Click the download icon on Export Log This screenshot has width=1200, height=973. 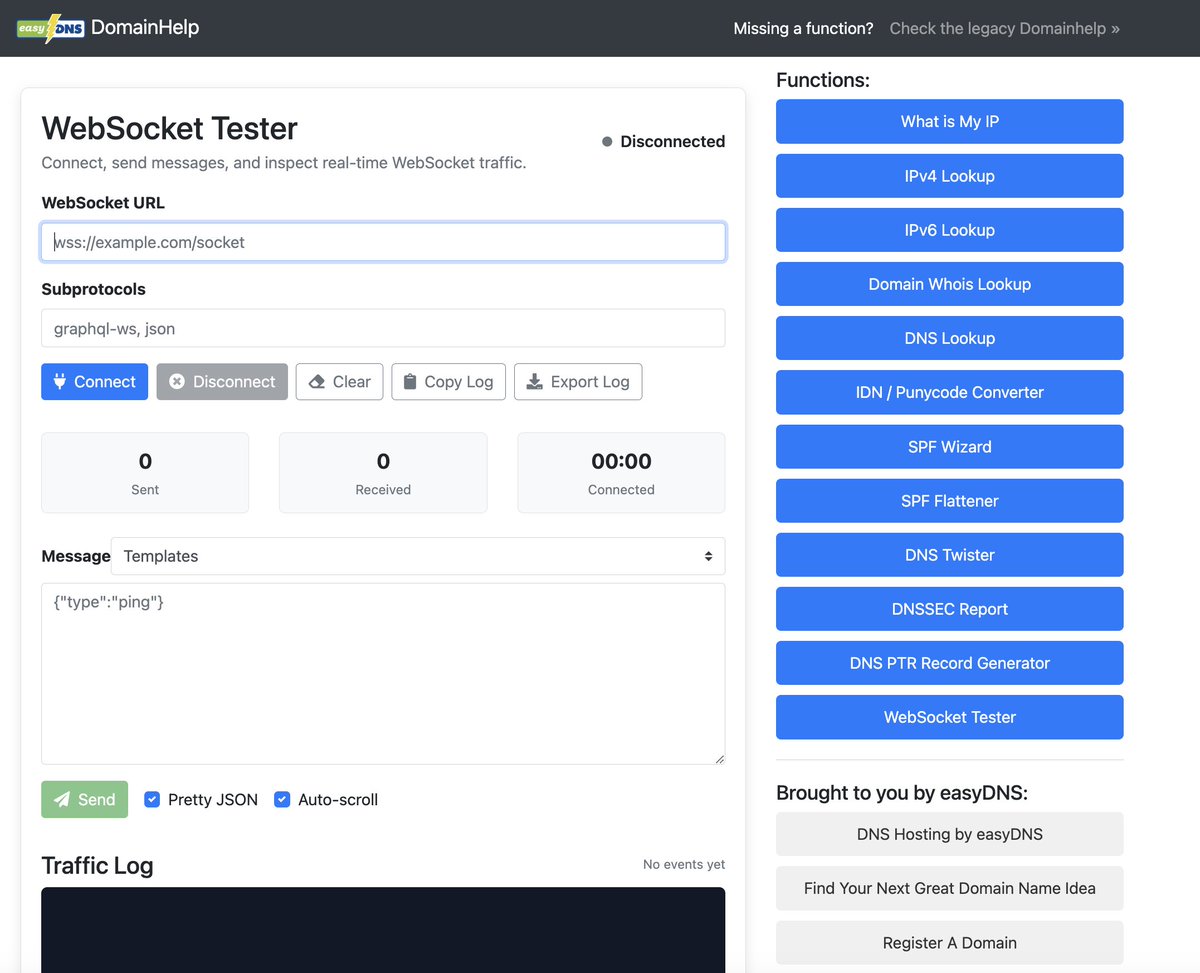tap(535, 381)
